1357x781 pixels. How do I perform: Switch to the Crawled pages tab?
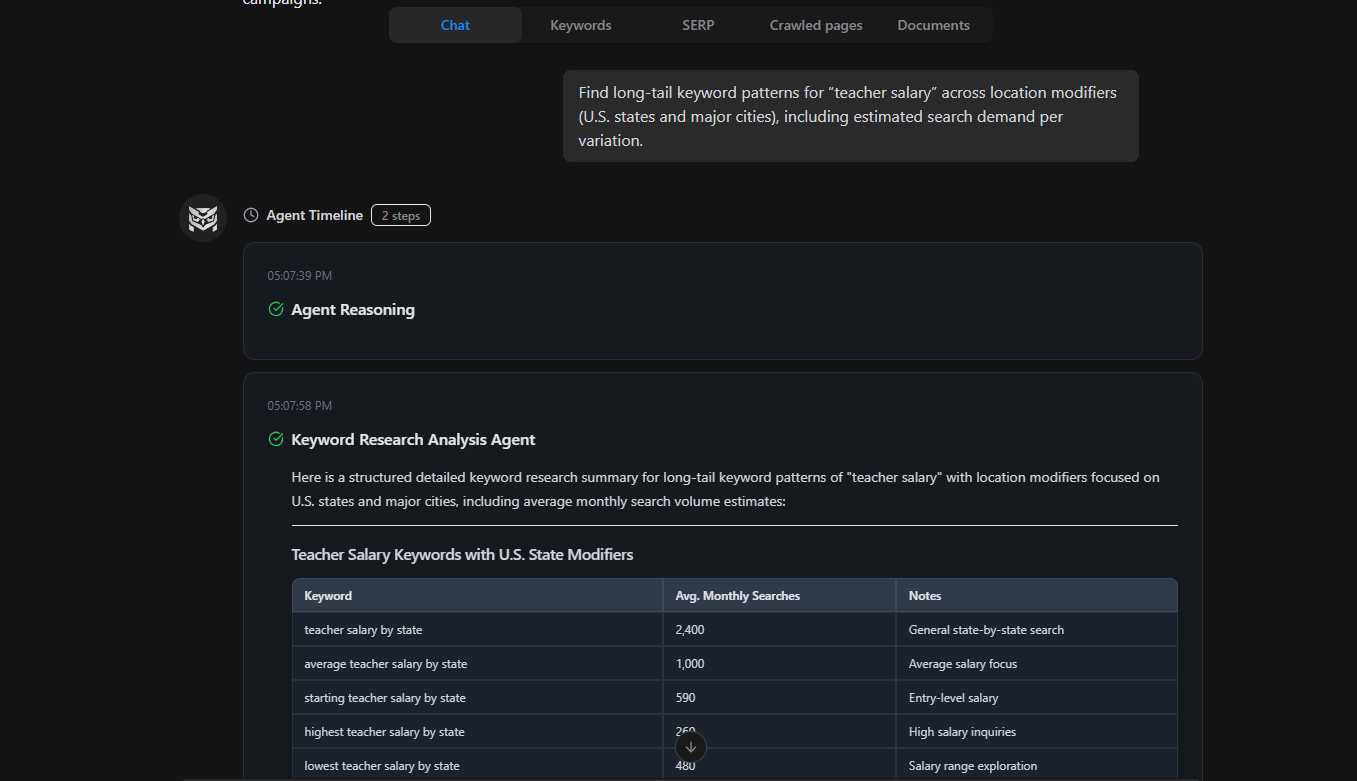[x=815, y=24]
